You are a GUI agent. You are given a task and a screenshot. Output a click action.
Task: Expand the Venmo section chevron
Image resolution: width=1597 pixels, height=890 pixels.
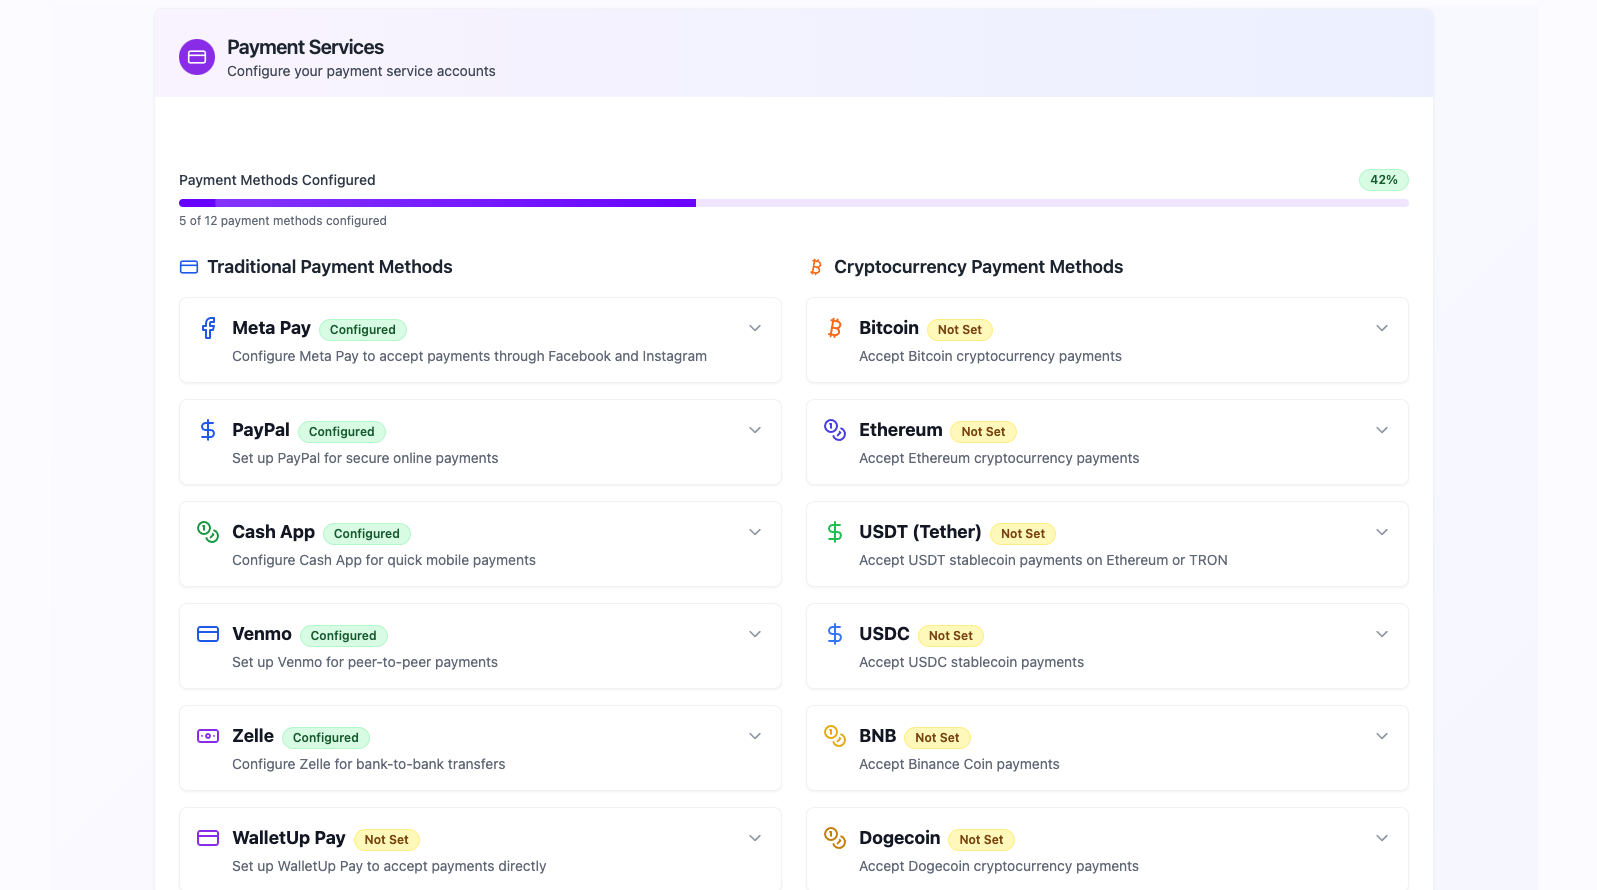[x=755, y=634]
